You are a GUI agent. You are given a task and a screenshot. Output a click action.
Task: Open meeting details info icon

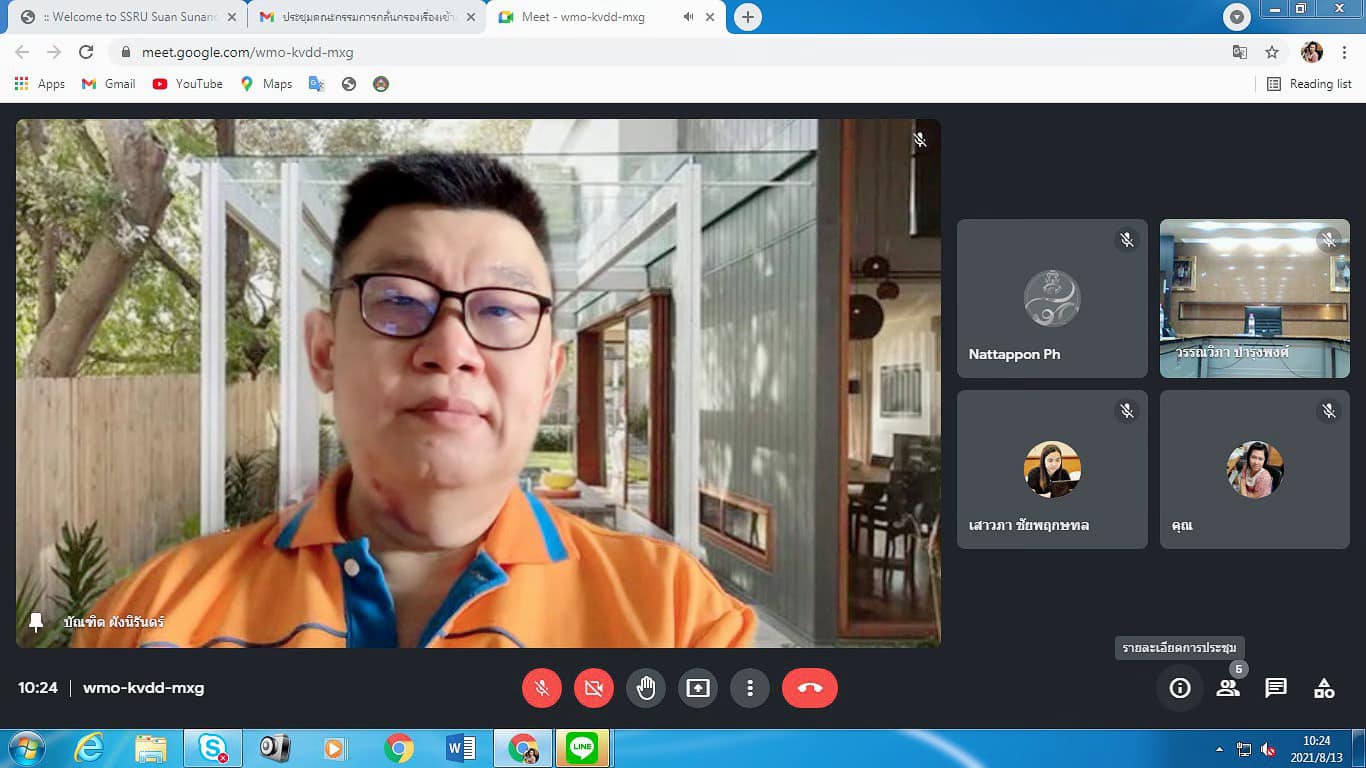click(1180, 688)
